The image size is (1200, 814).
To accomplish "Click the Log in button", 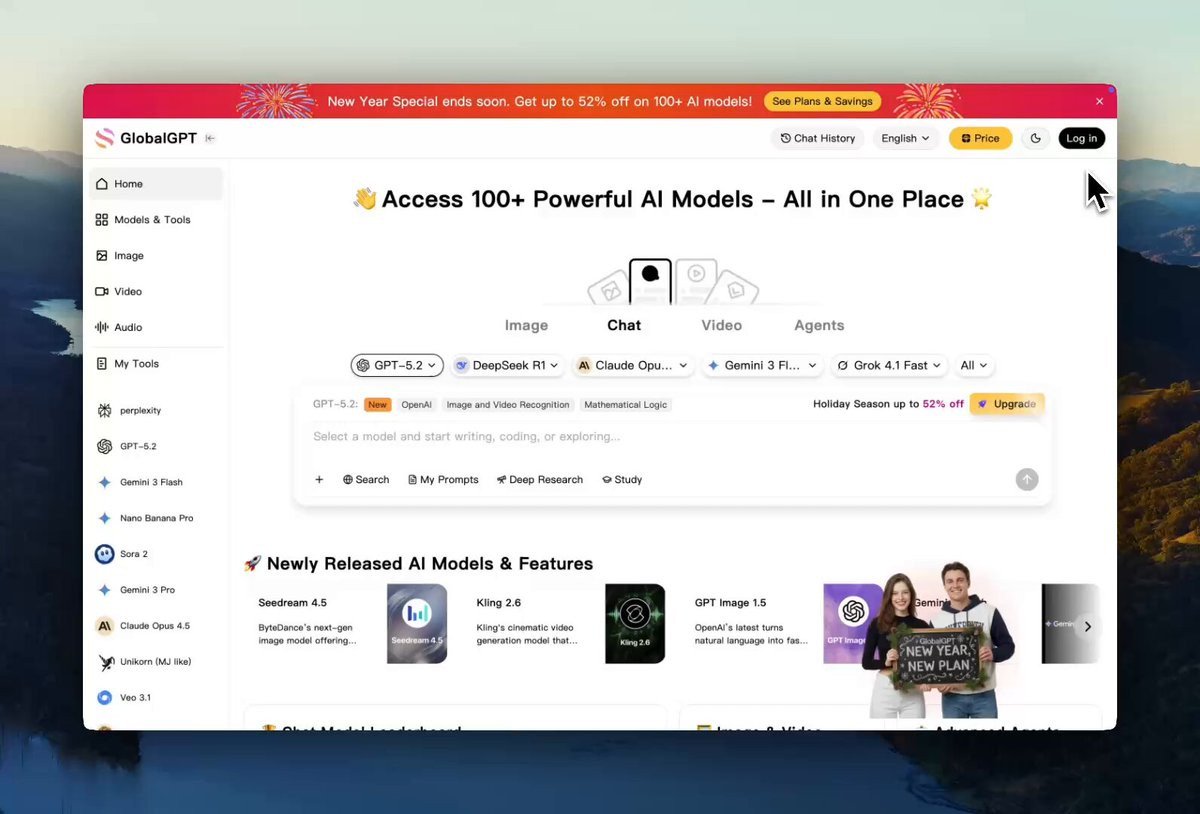I will pyautogui.click(x=1081, y=139).
